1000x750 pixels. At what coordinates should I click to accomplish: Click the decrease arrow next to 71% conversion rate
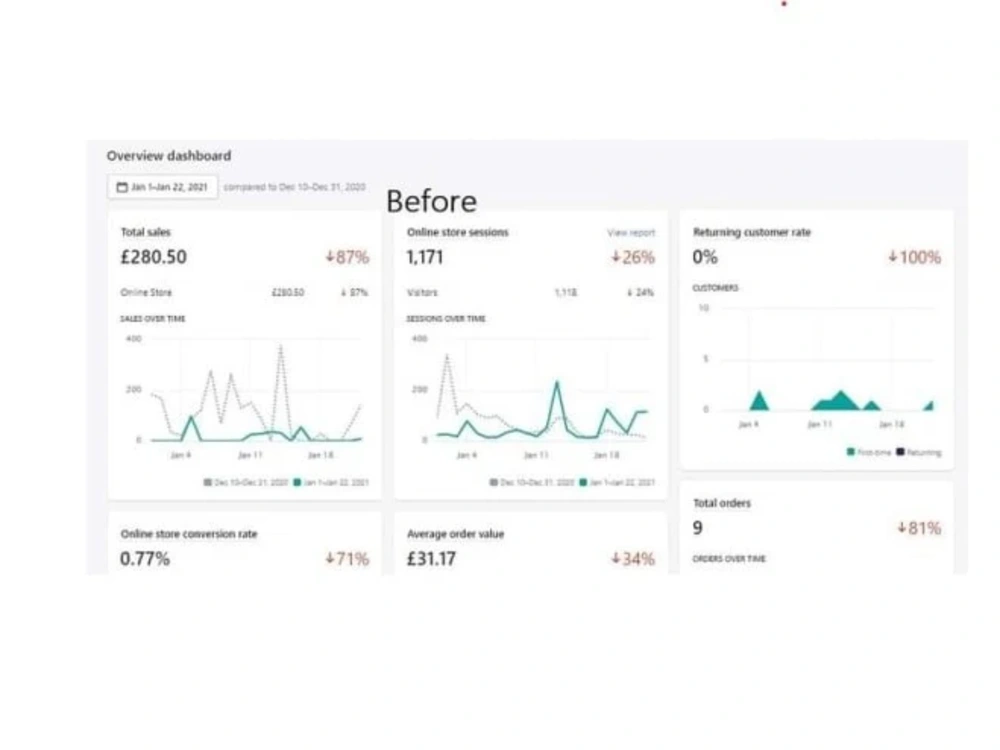click(x=328, y=559)
